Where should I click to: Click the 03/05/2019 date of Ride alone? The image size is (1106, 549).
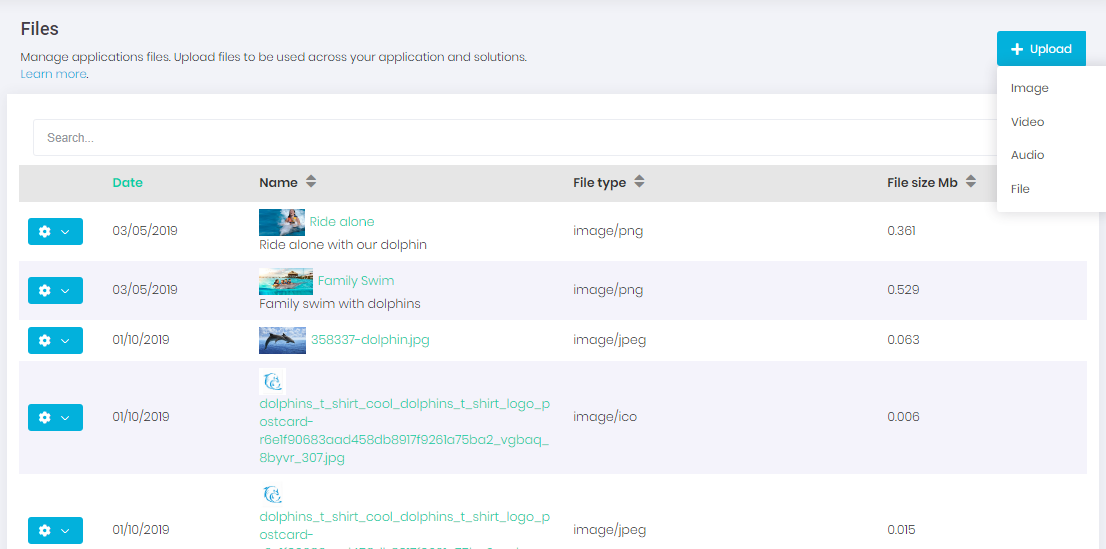(x=145, y=230)
